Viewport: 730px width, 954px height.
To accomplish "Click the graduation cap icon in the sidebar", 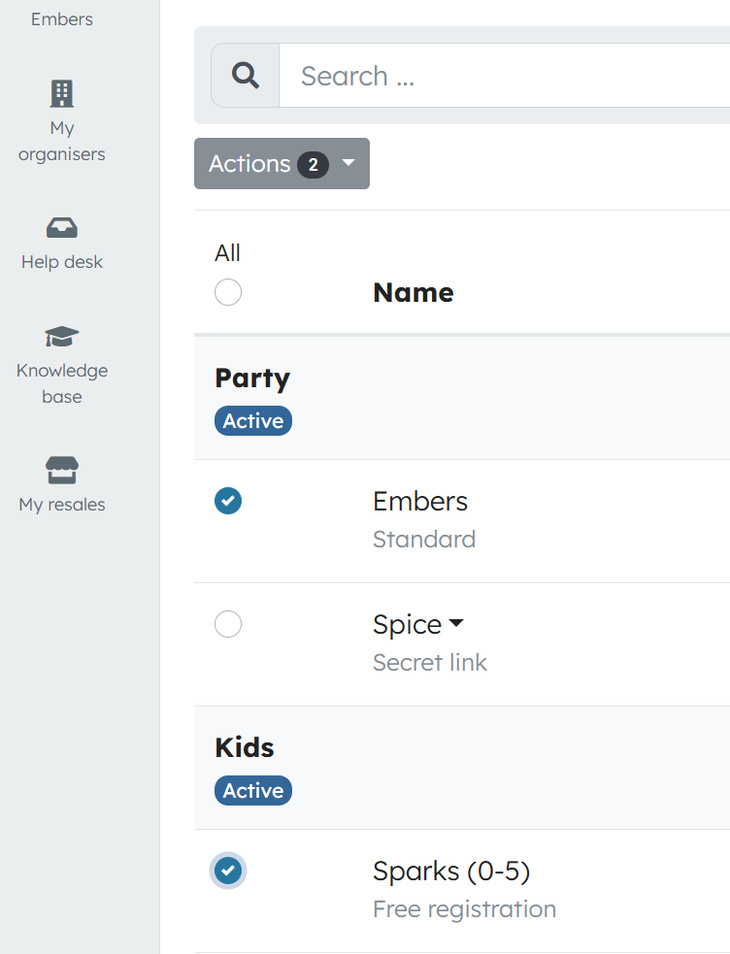I will pos(61,336).
